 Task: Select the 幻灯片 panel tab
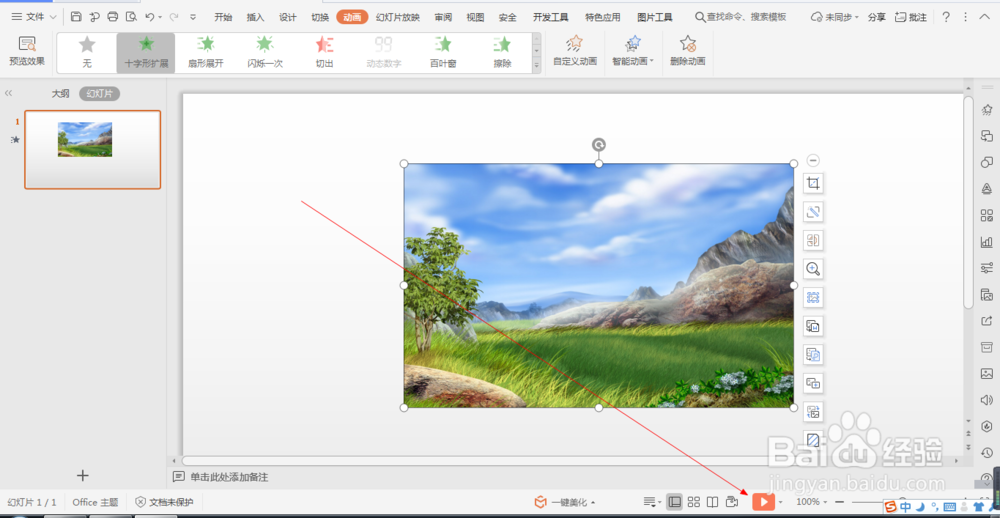coord(99,94)
